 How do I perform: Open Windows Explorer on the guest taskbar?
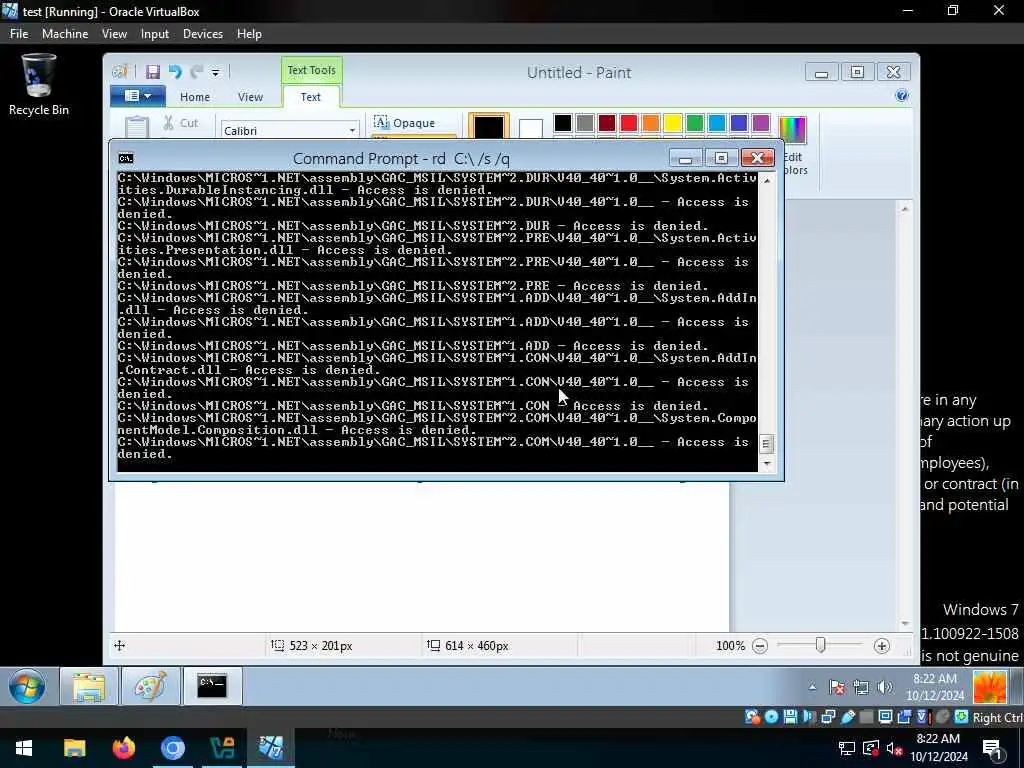tap(89, 686)
